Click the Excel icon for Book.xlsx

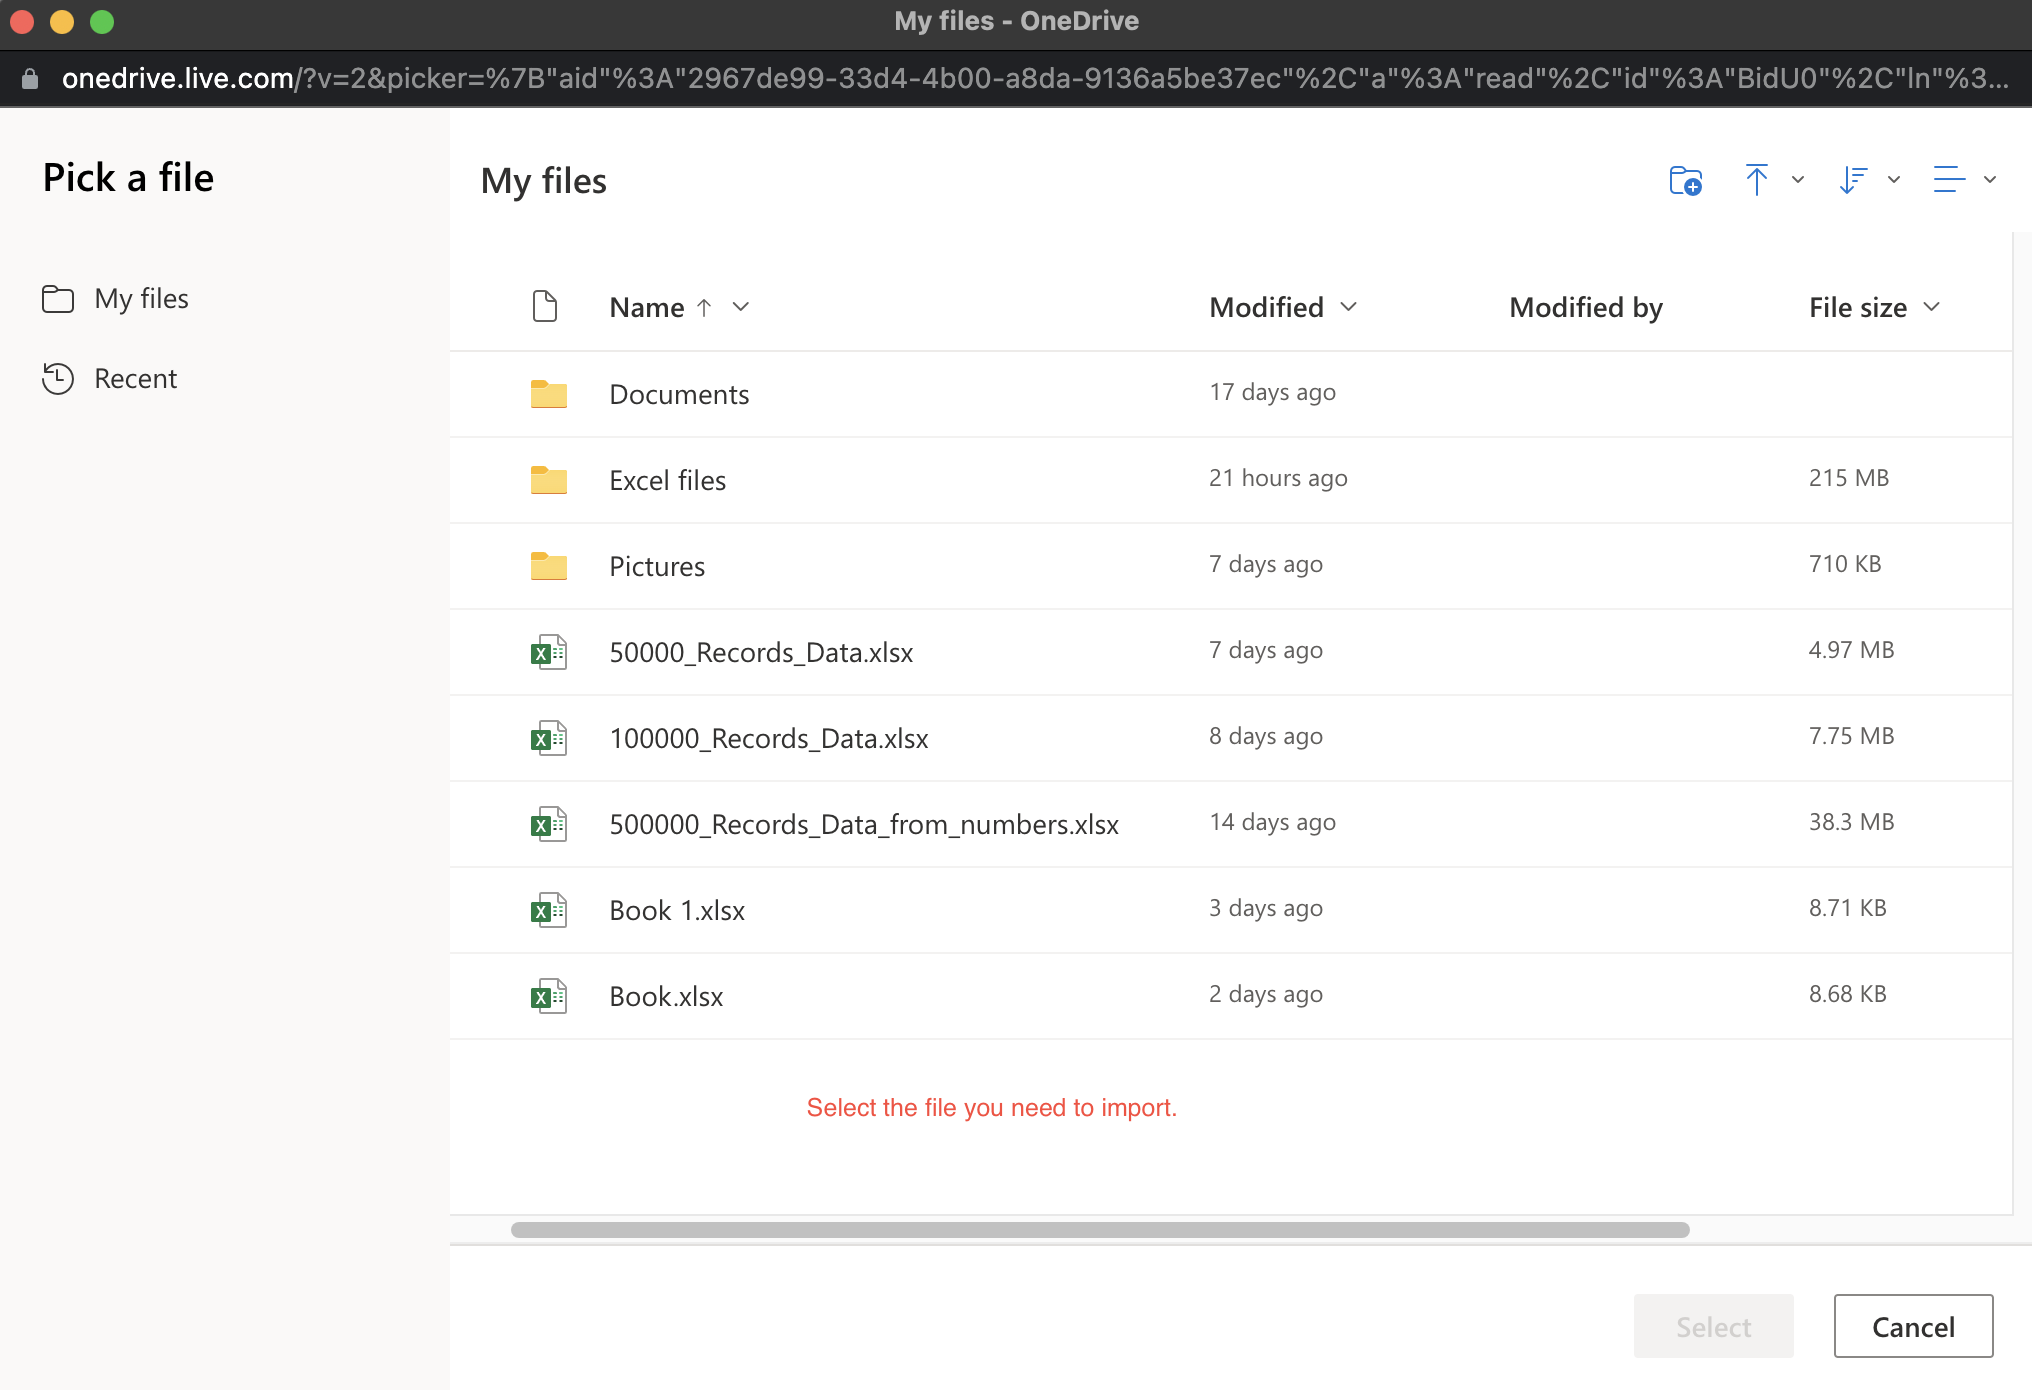(549, 996)
